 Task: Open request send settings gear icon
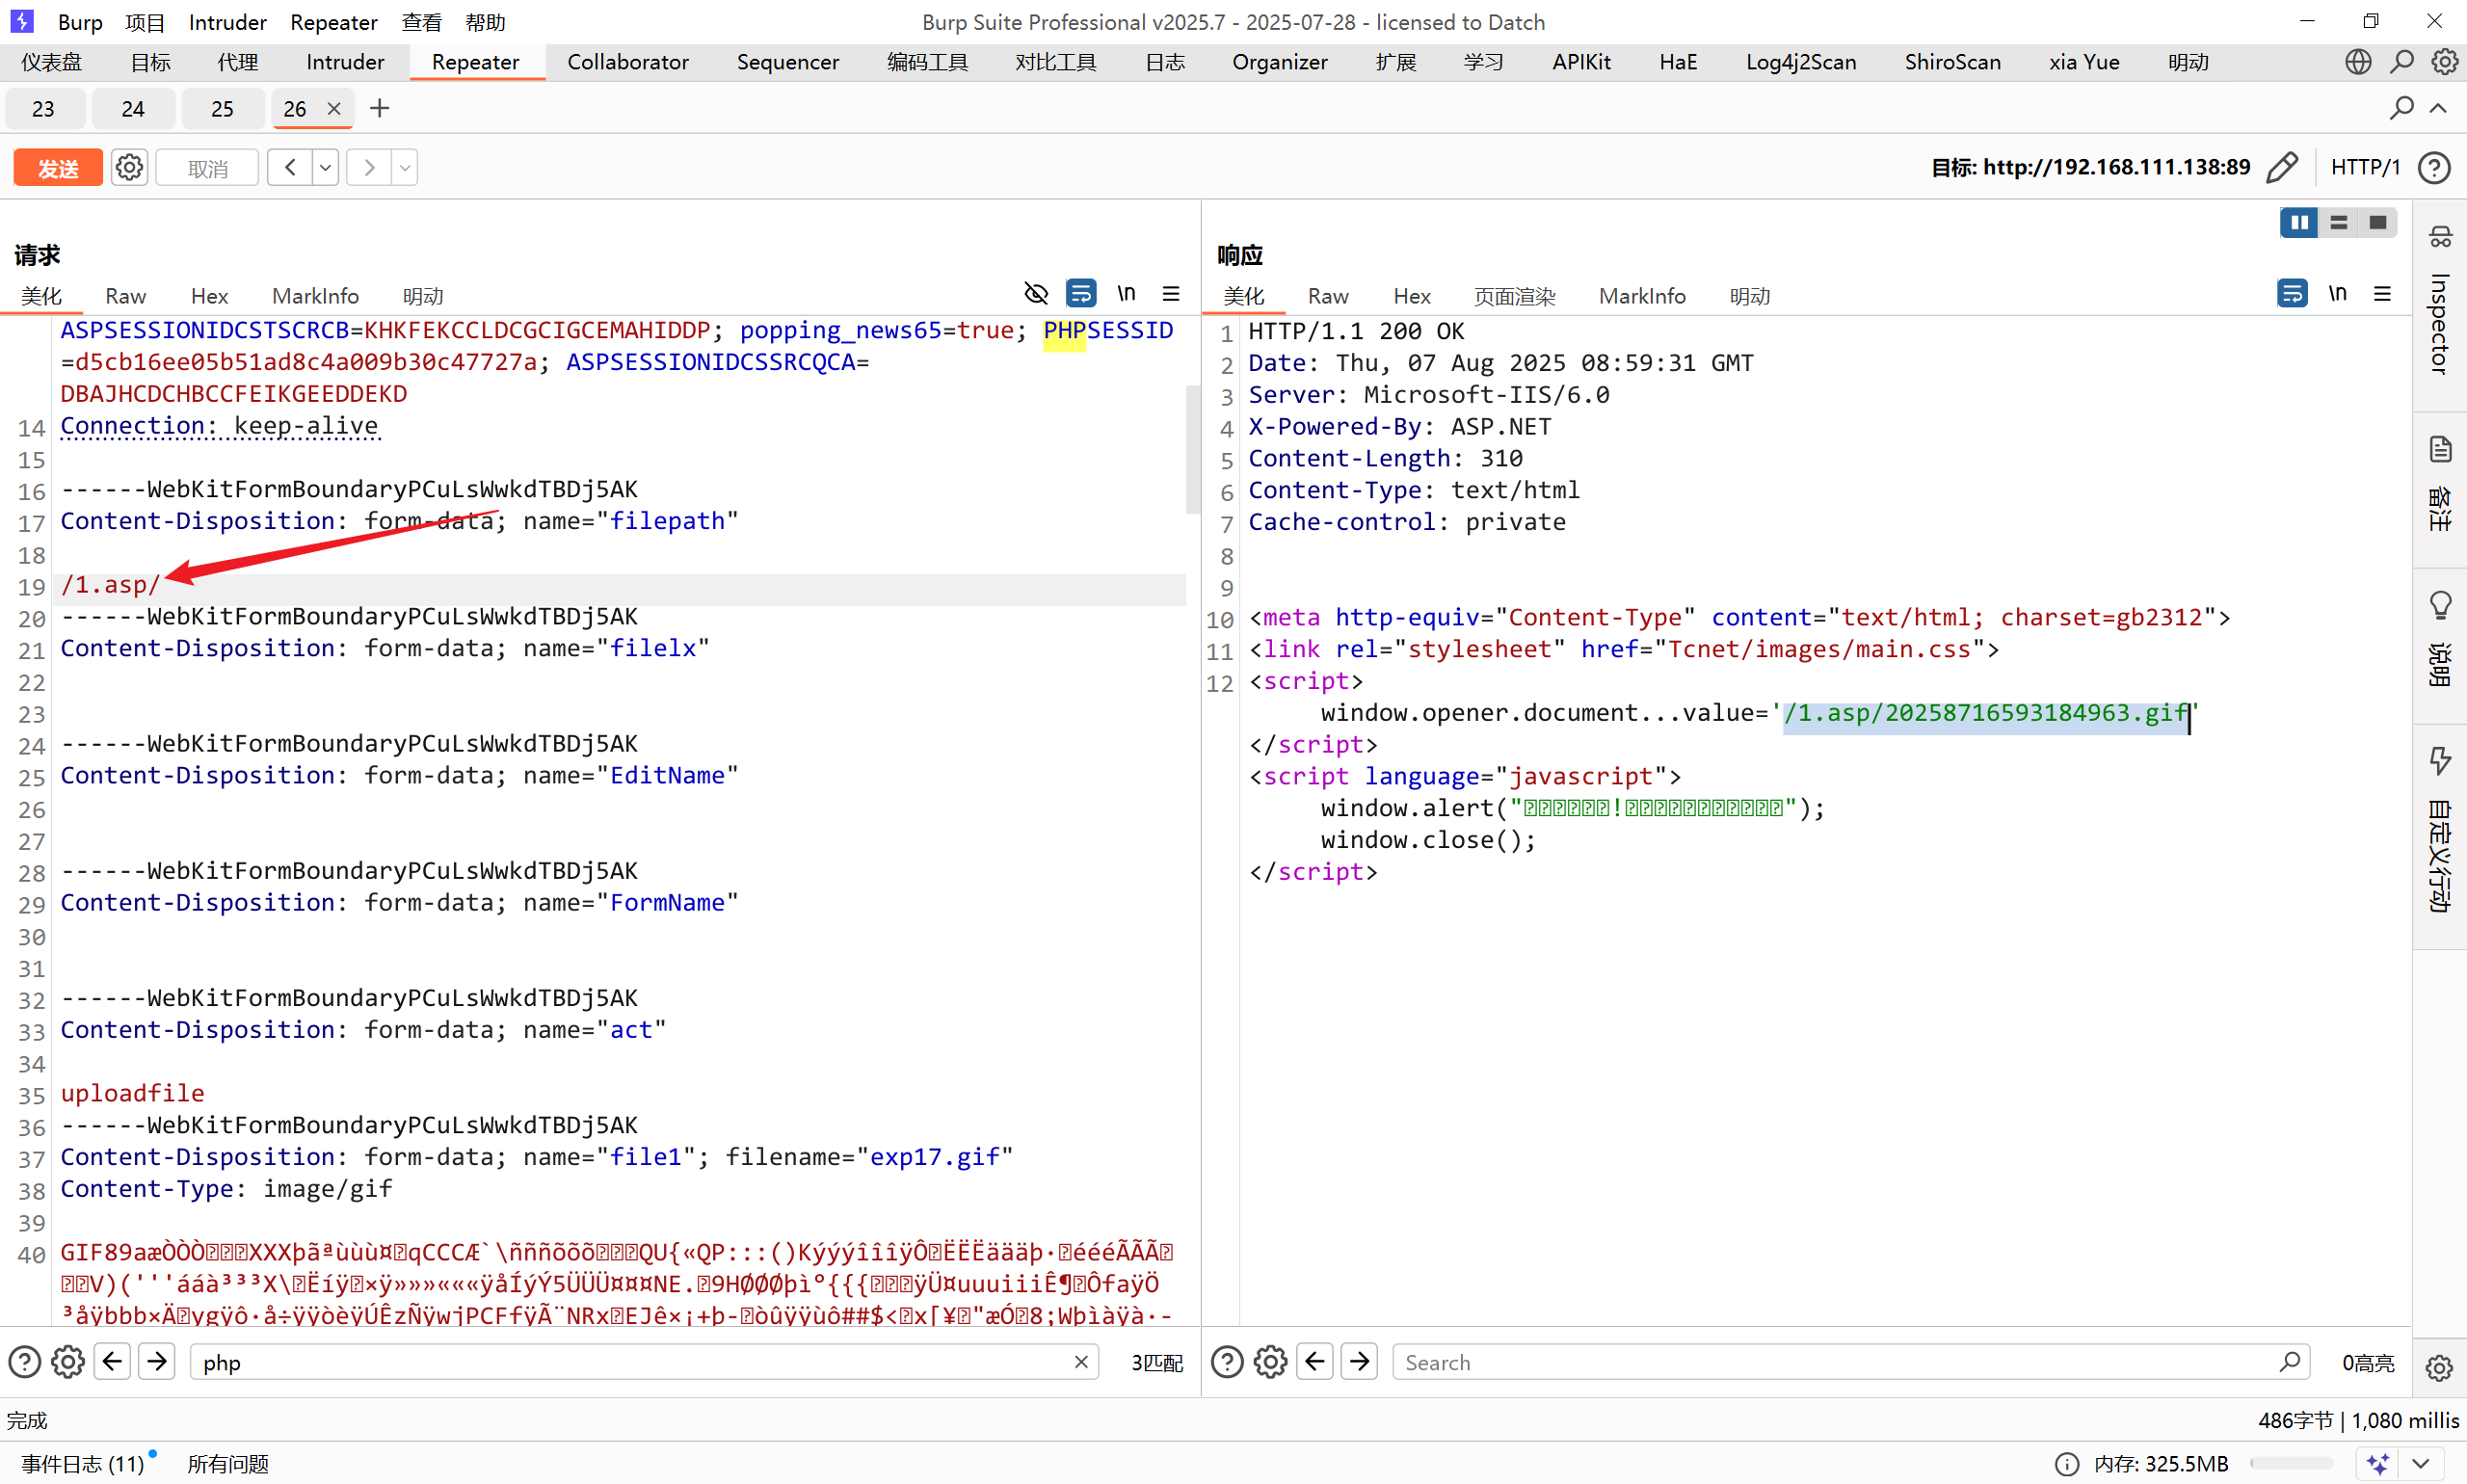coord(129,167)
